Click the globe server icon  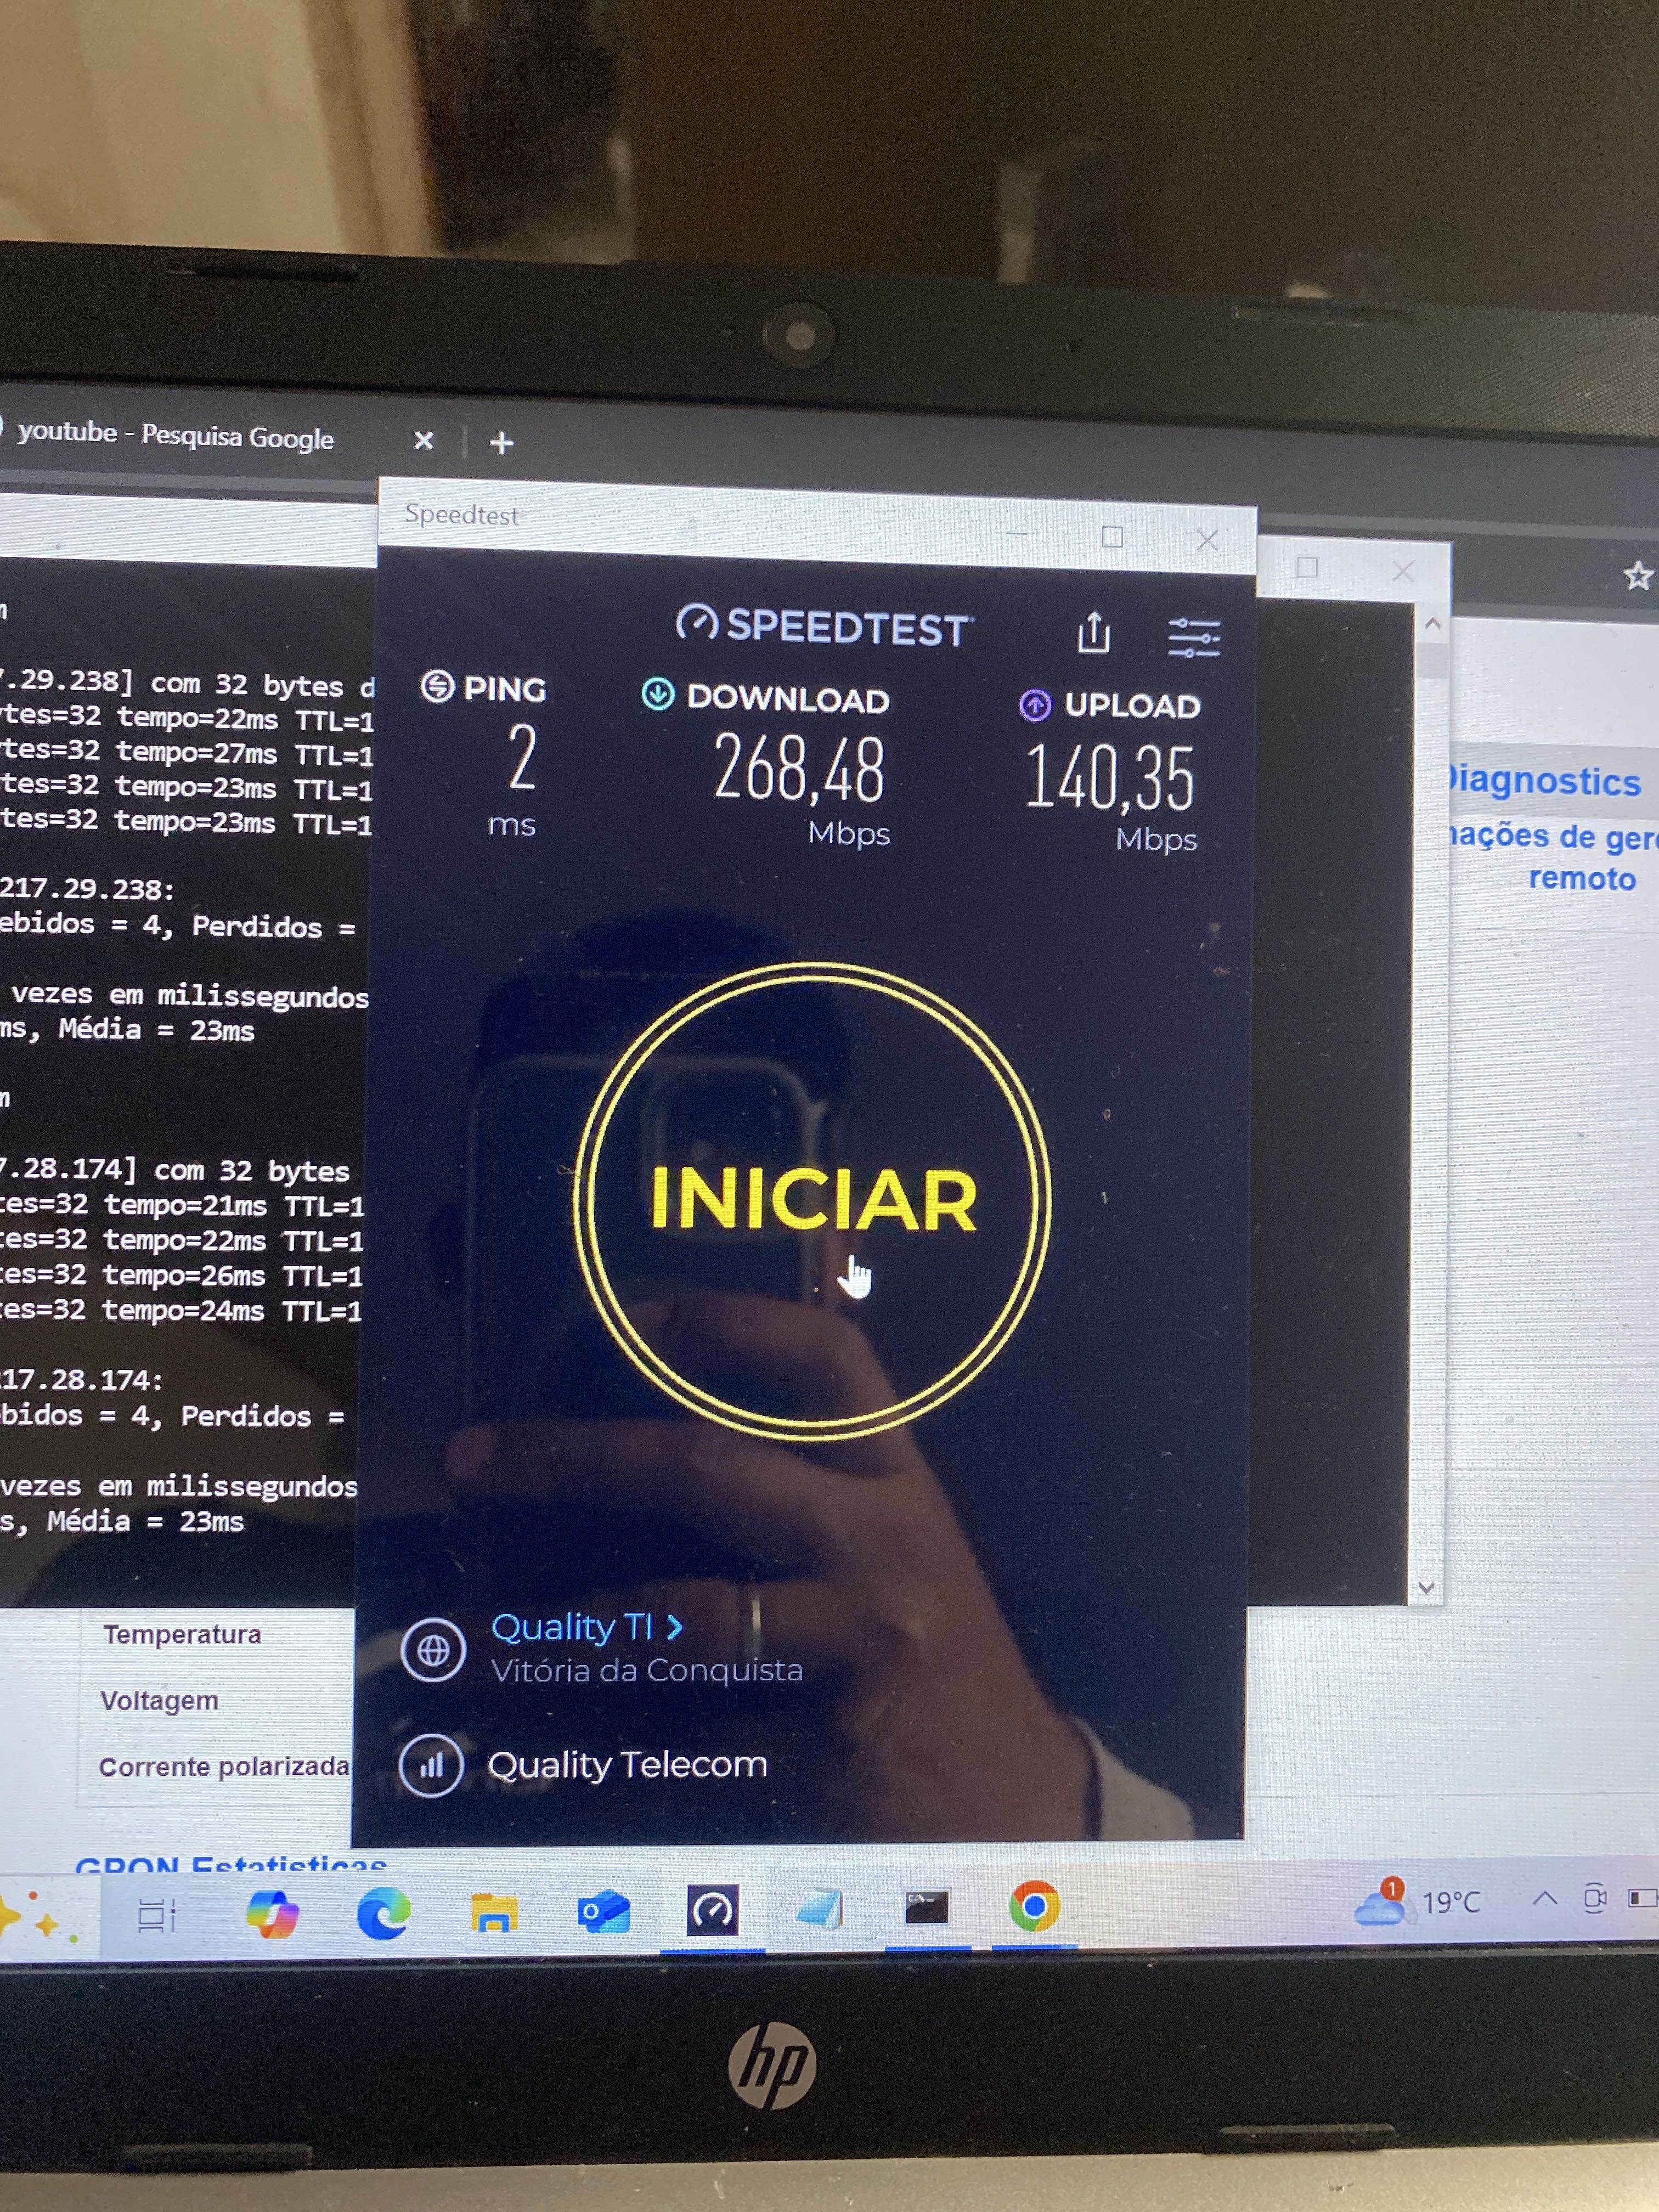coord(433,1650)
